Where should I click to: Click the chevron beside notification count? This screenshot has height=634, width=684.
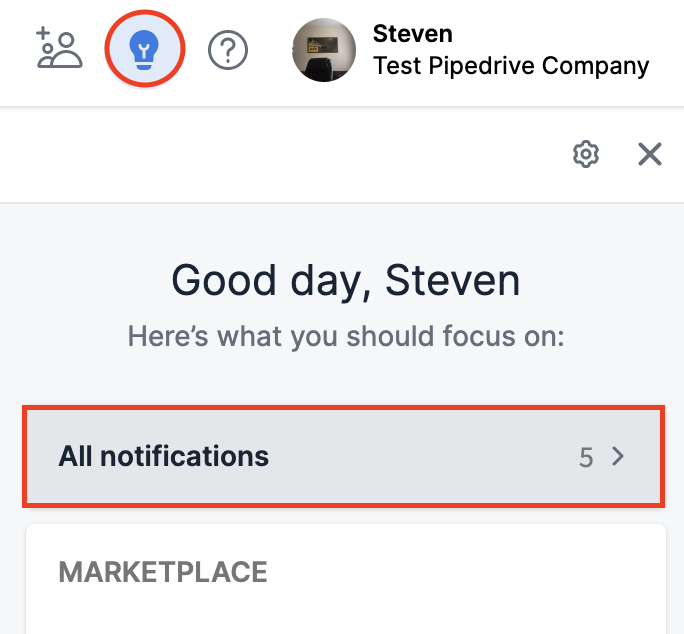click(618, 457)
